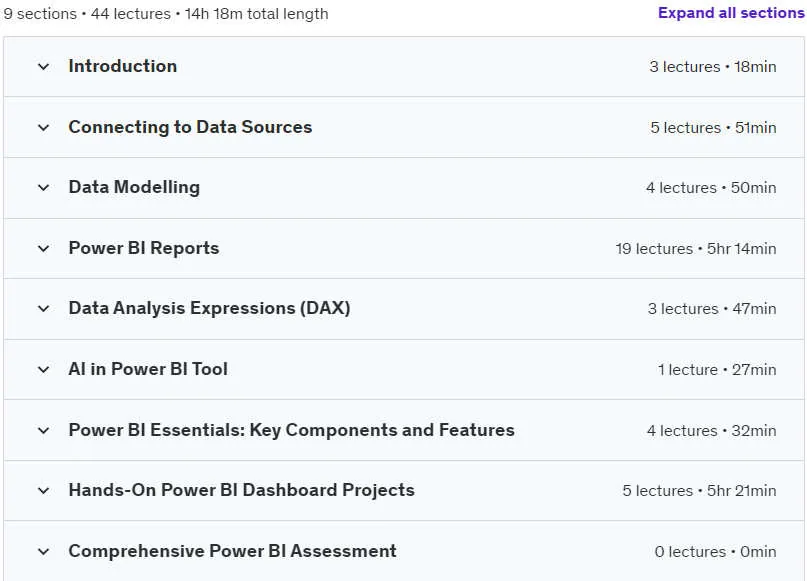
Task: Expand the Data Modelling chevron
Action: coord(44,188)
